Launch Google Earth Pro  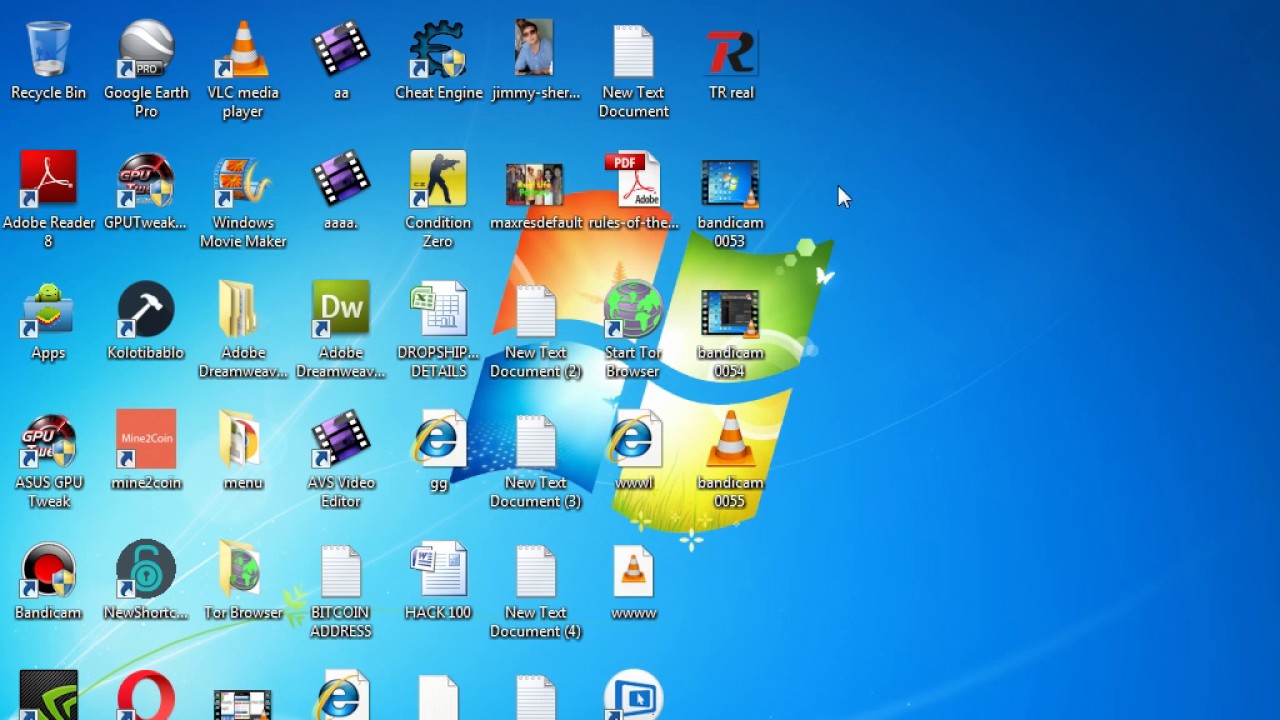pyautogui.click(x=145, y=47)
